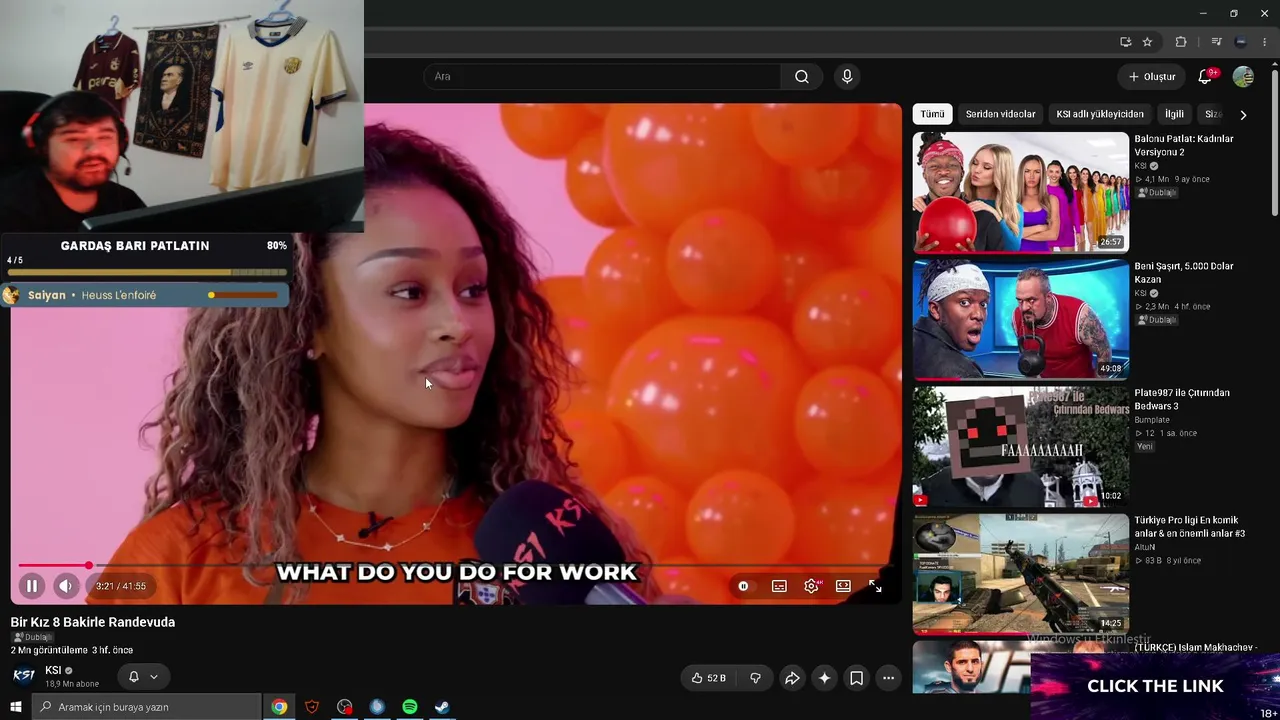1280x720 pixels.
Task: Click in the Ara search field
Action: tap(603, 77)
